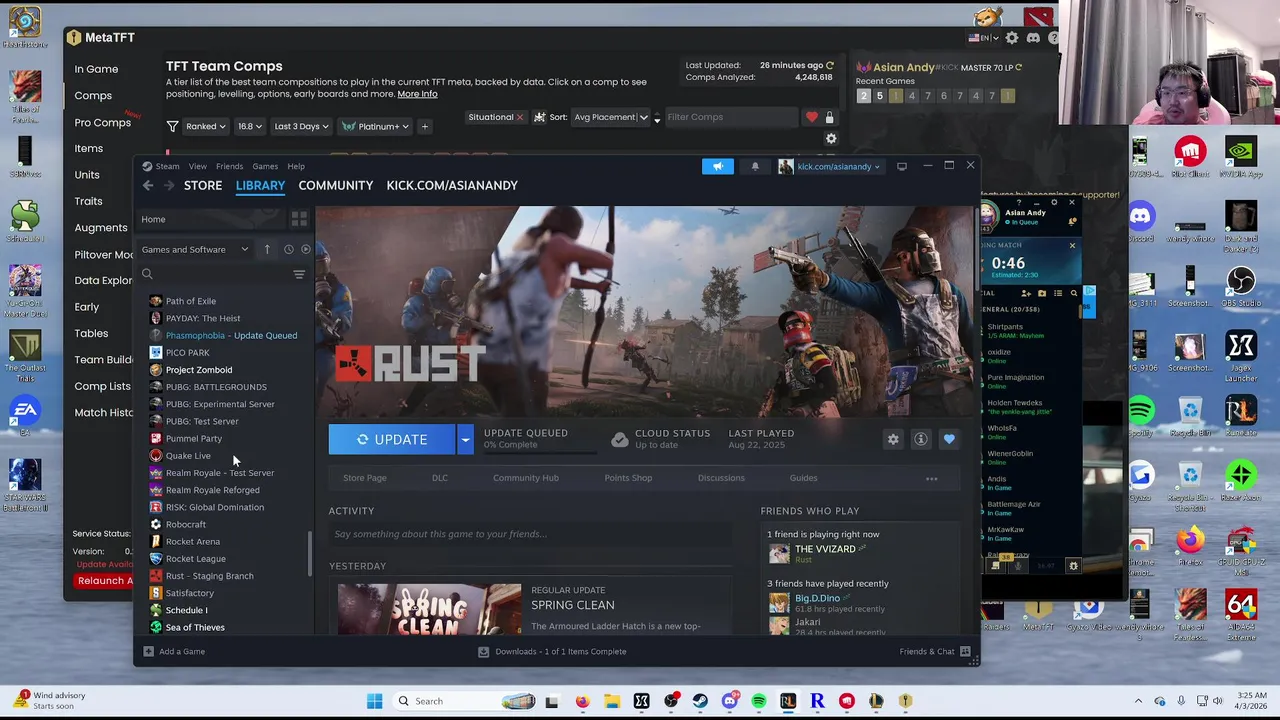Toggle ready-to-play filter icon in library
Viewport: 1280px width, 720px height.
click(306, 249)
